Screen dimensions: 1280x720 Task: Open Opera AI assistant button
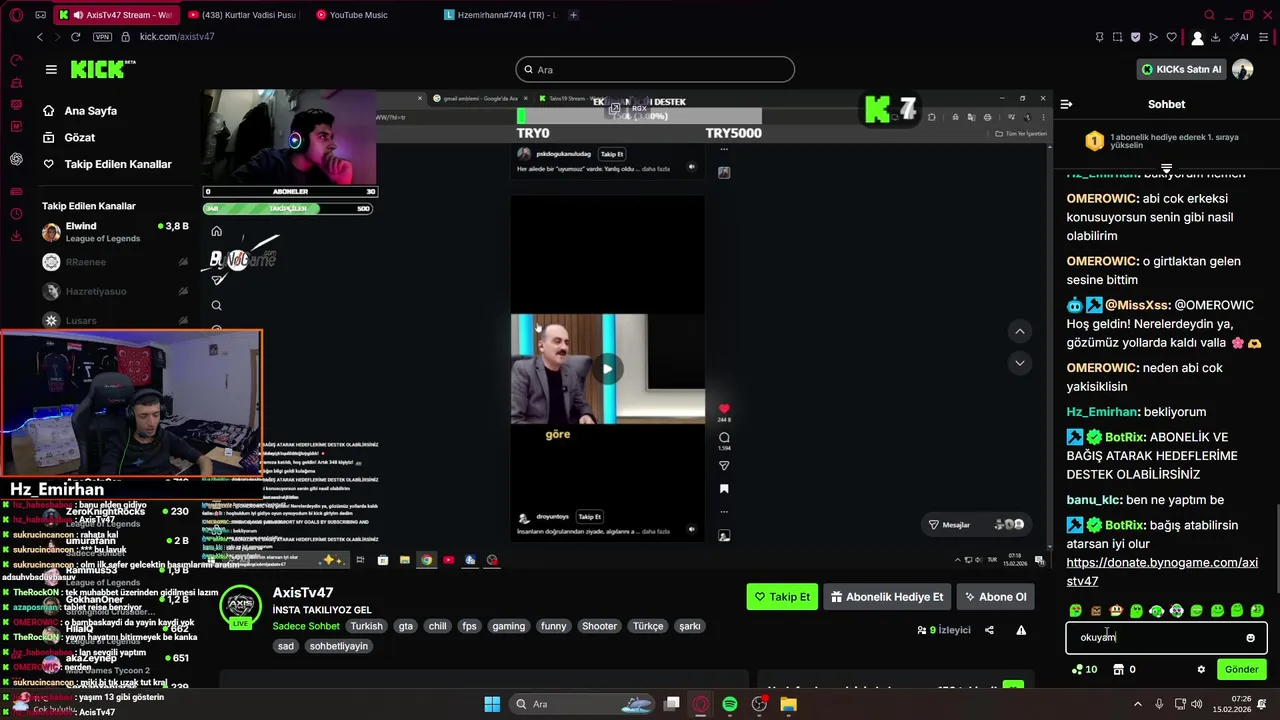1239,37
